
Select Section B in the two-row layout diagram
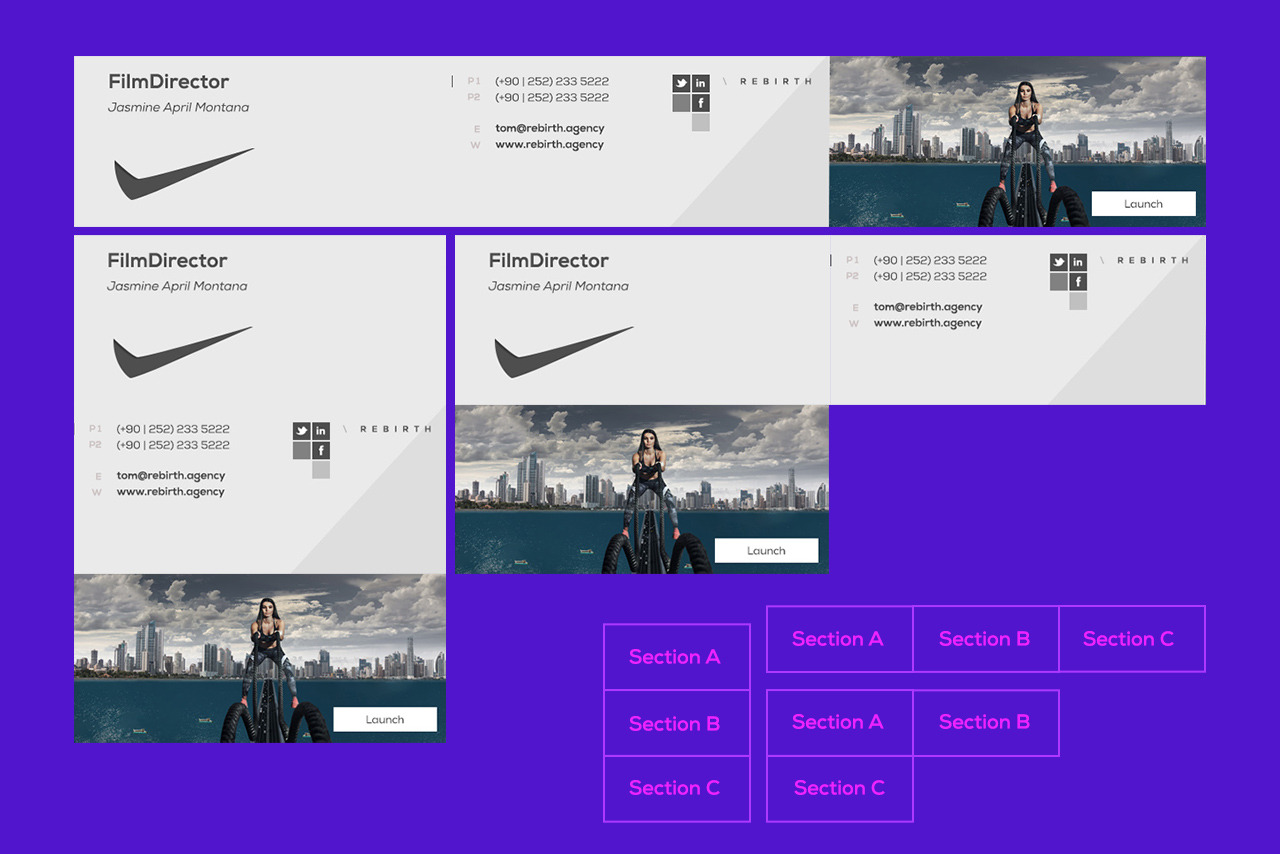point(985,722)
